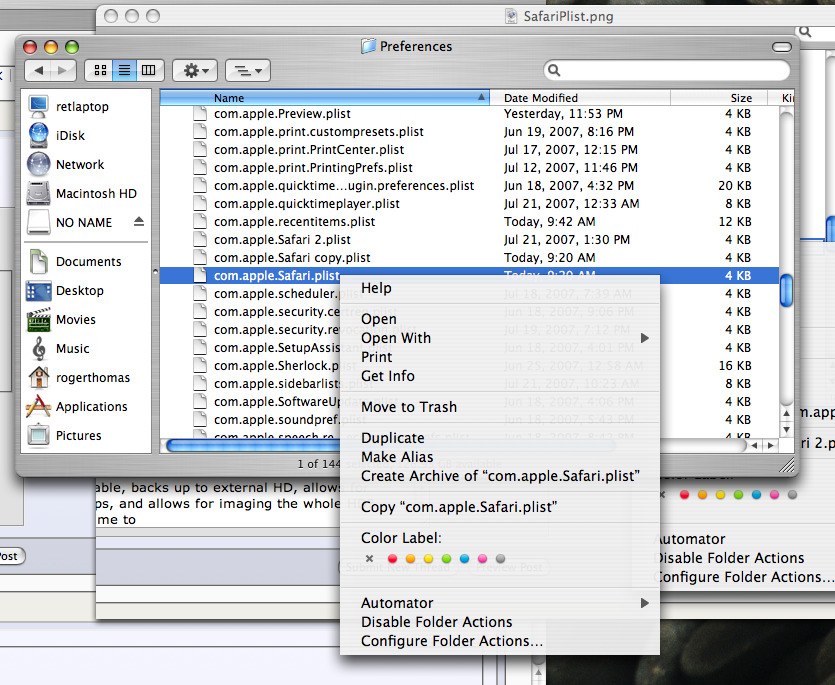Click the vertical scrollbar thumb in file list
Image resolution: width=835 pixels, height=685 pixels.
coord(786,290)
